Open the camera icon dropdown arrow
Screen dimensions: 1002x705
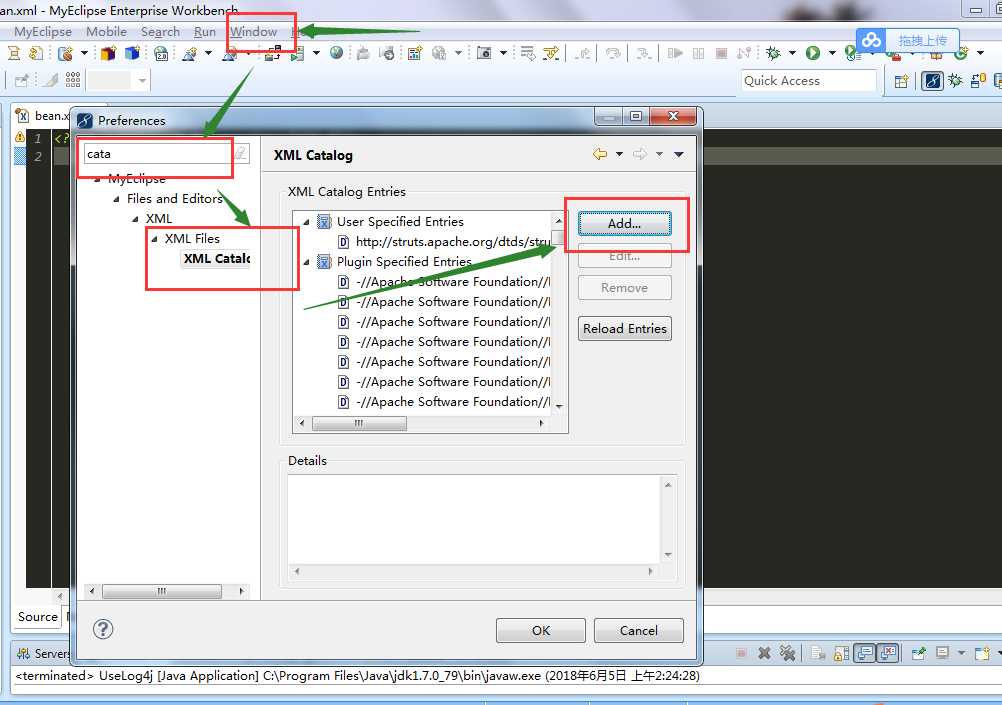pos(503,53)
